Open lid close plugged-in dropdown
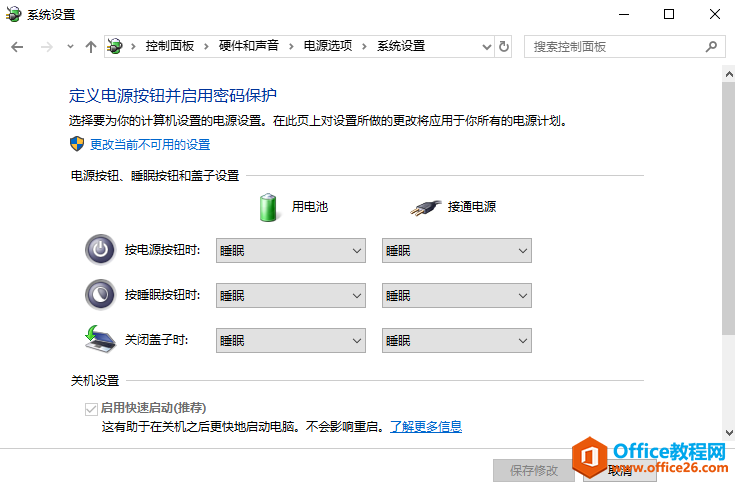735x485 pixels. 457,340
